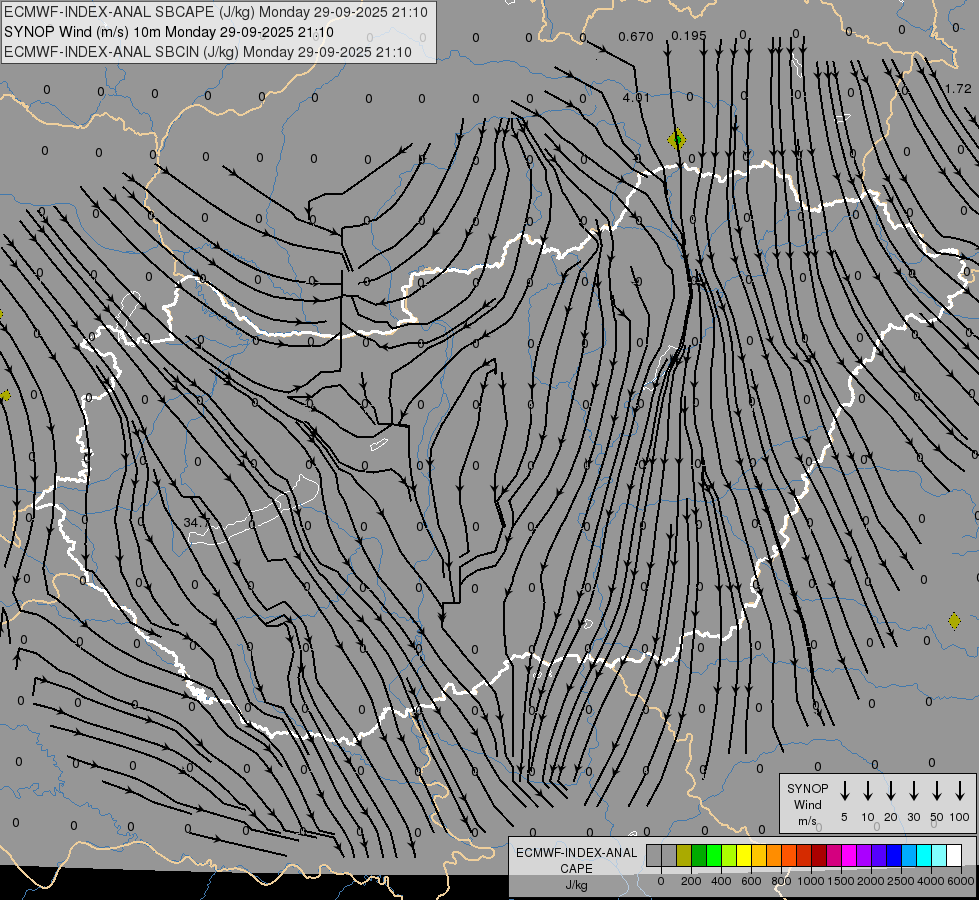Select the bright green CAPE legend swatch
Image resolution: width=979 pixels, height=900 pixels.
[714, 855]
